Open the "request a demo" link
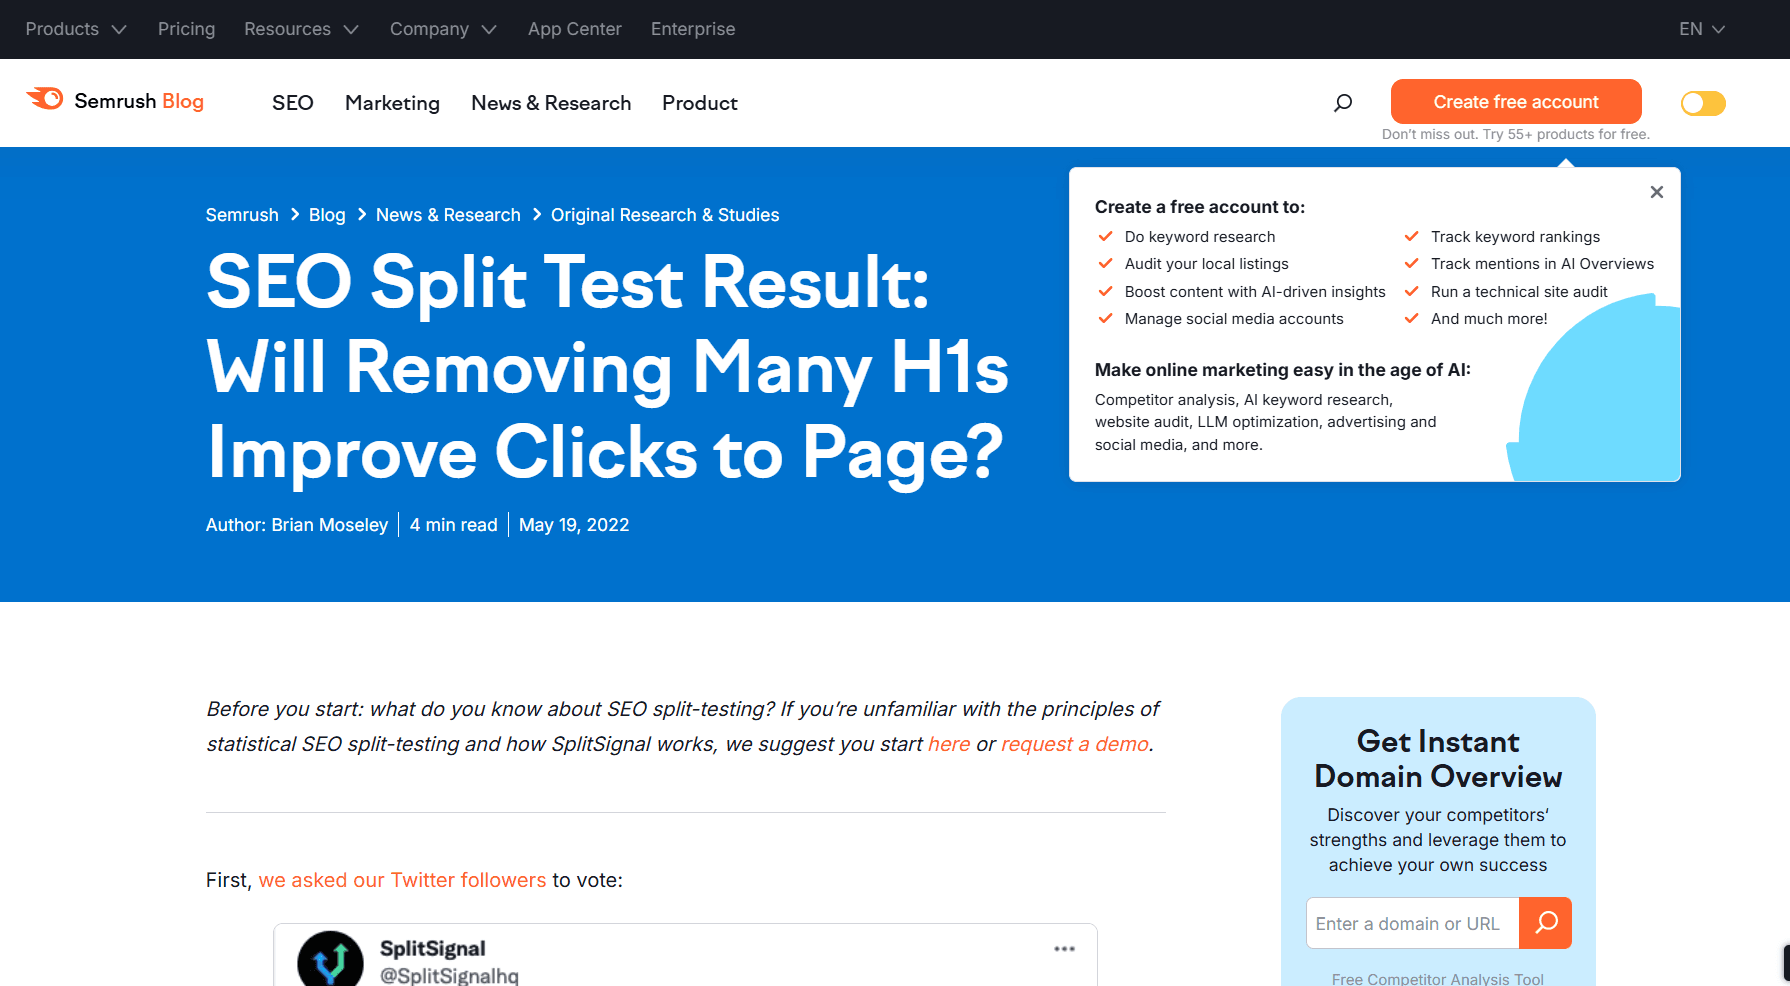The image size is (1790, 986). pos(1074,744)
